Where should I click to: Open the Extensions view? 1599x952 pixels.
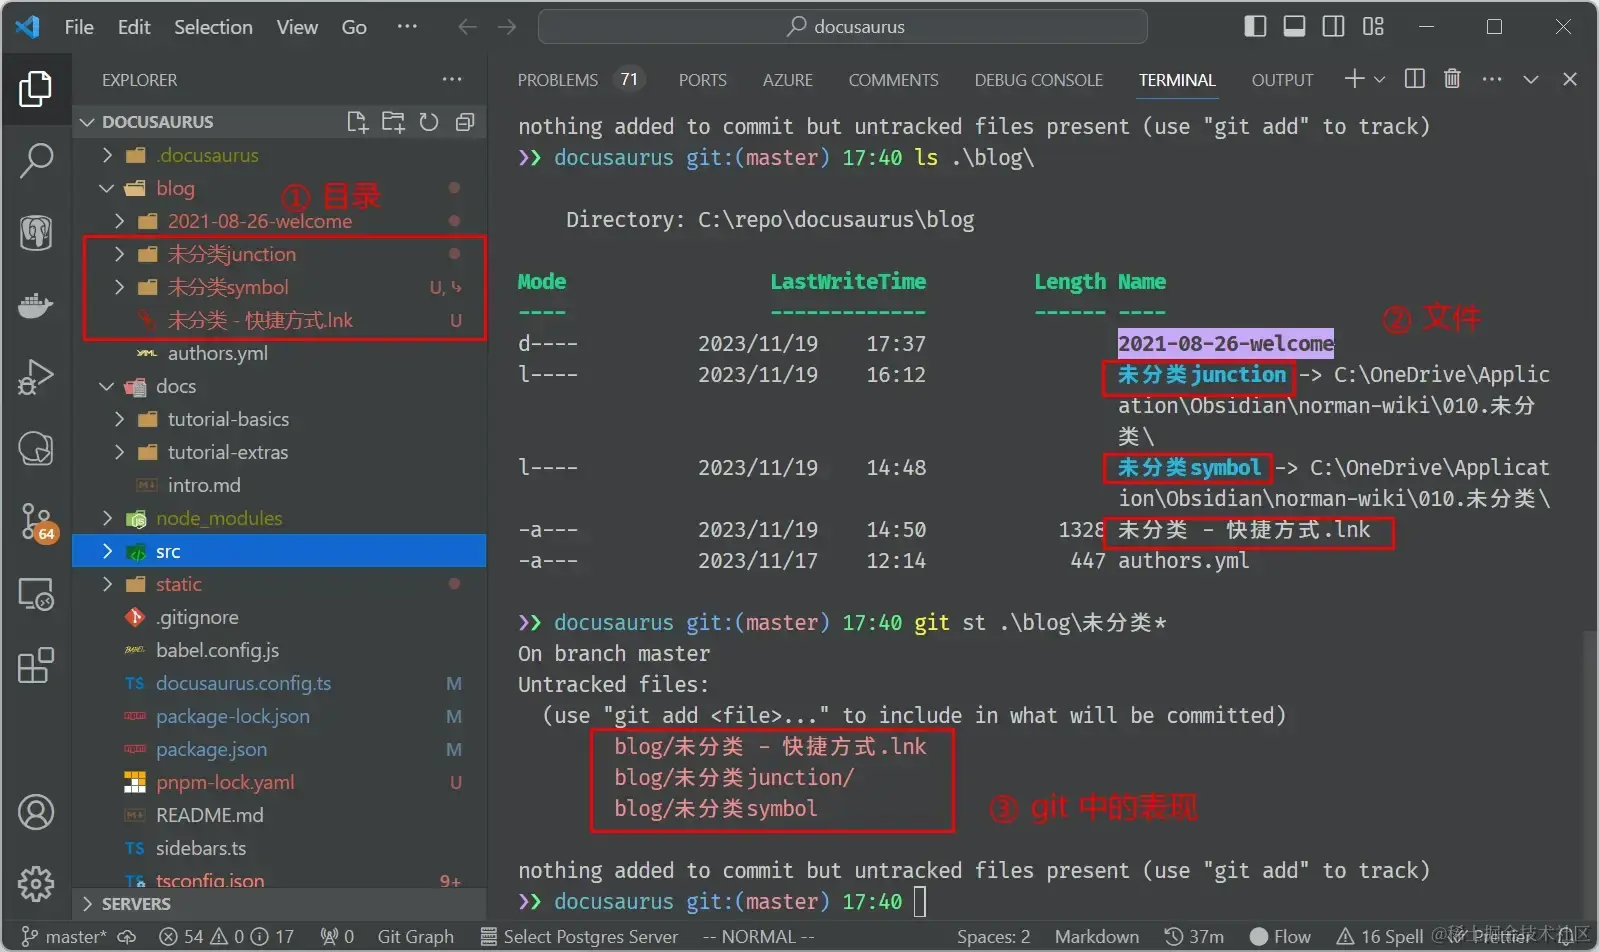click(x=36, y=665)
